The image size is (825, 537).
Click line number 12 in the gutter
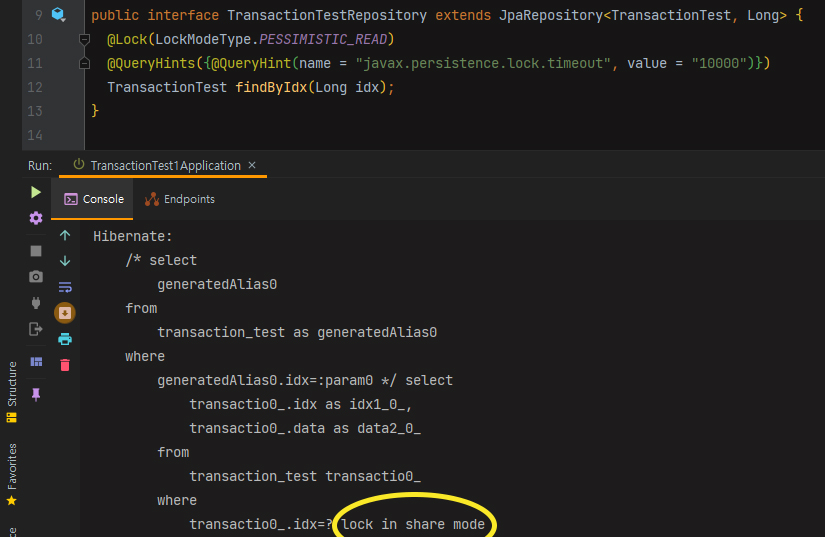tap(35, 87)
